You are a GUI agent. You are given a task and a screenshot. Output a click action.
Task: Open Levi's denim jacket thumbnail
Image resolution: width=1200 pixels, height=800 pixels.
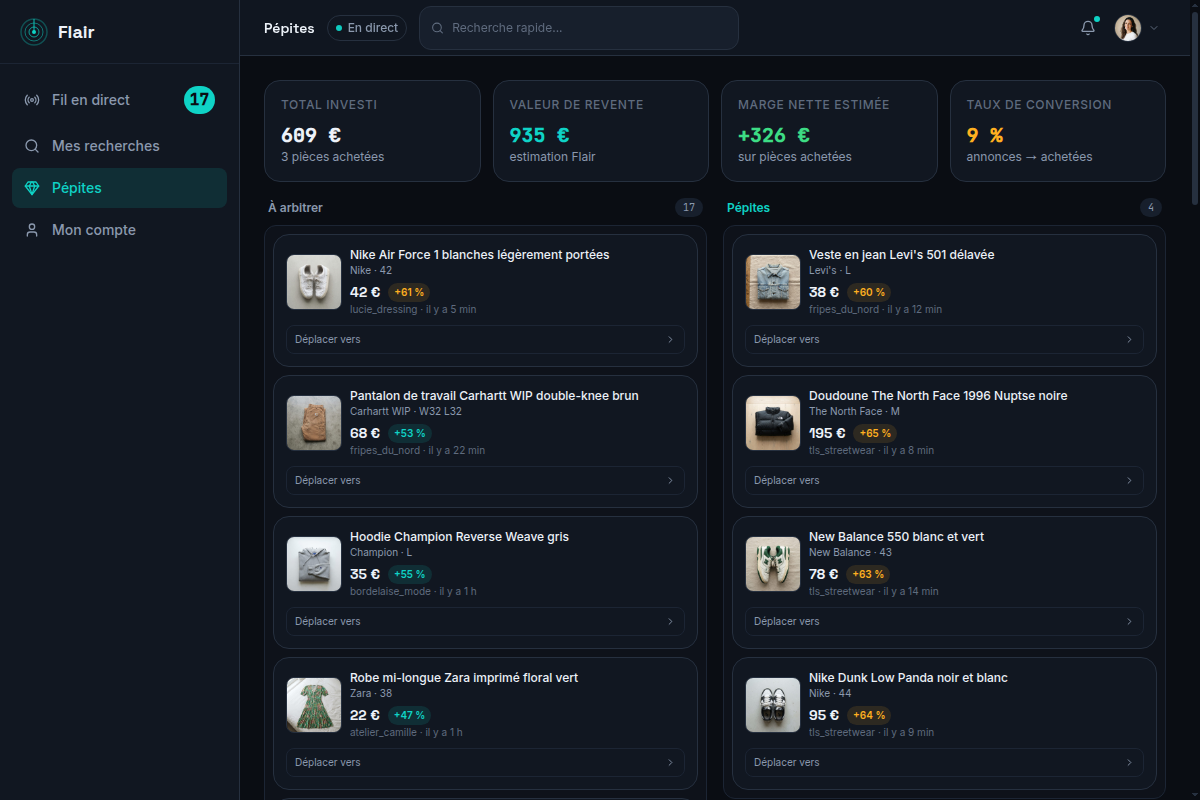[773, 282]
